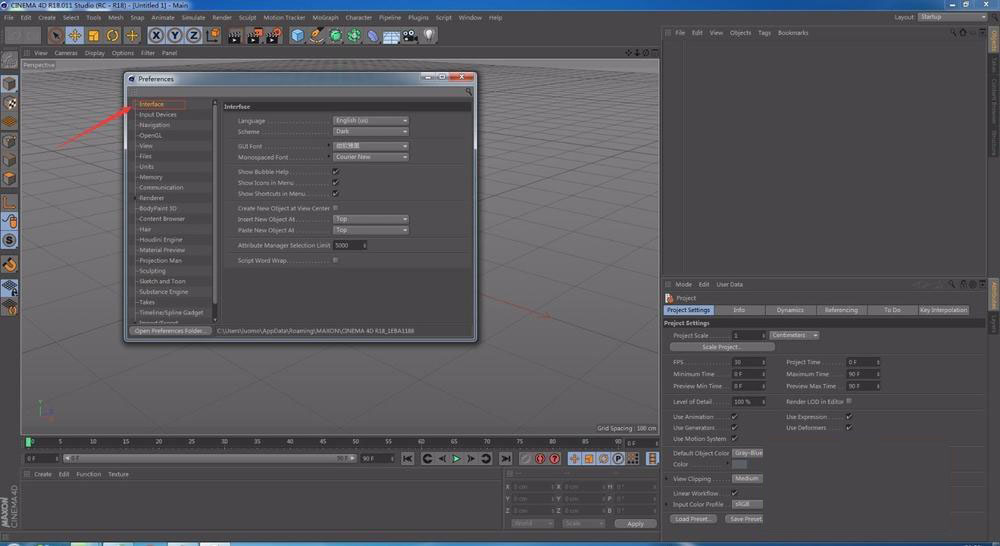Add a Cube primitive object

tap(297, 36)
